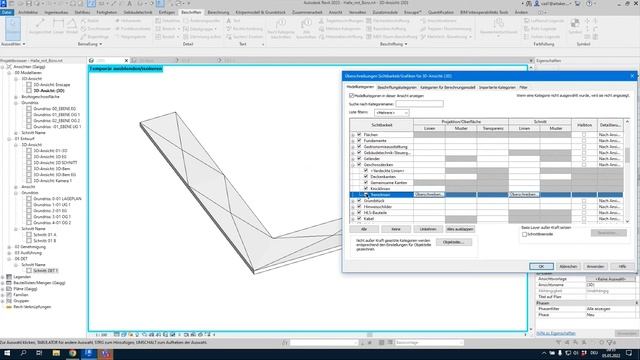Open the Architektur ribbon tab

point(28,12)
